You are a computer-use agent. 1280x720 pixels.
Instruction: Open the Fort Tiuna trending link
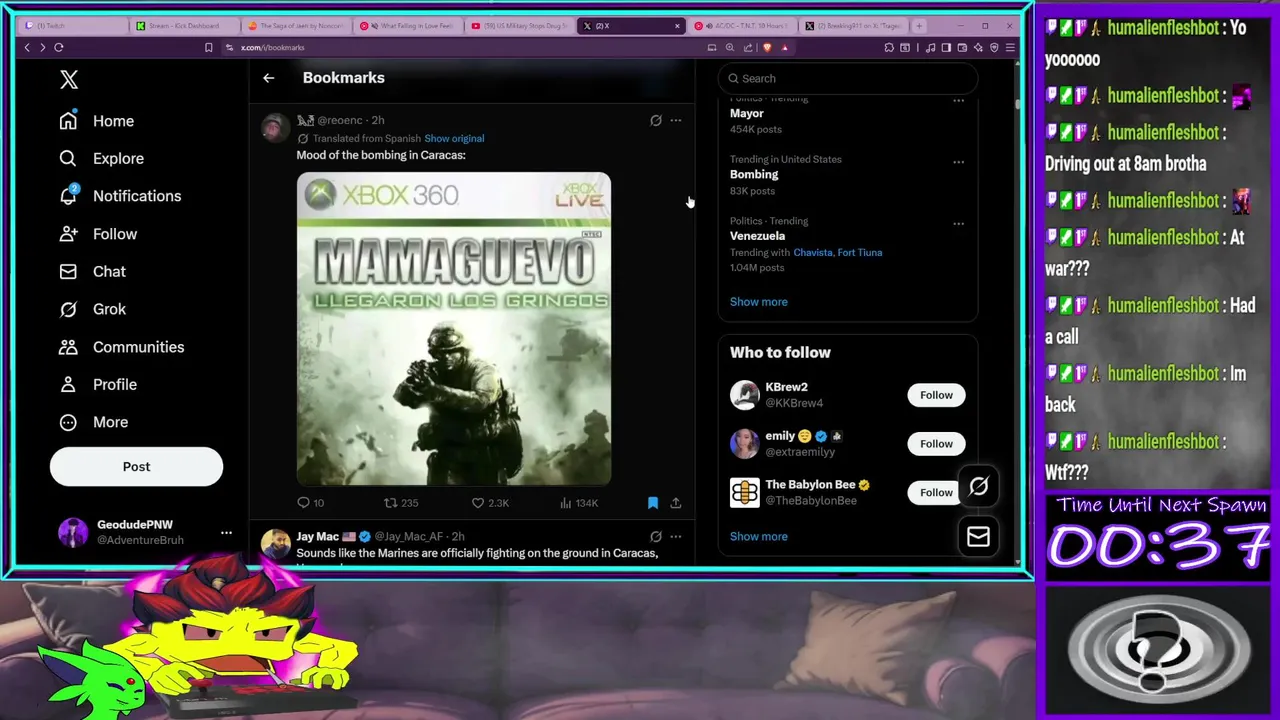click(860, 253)
